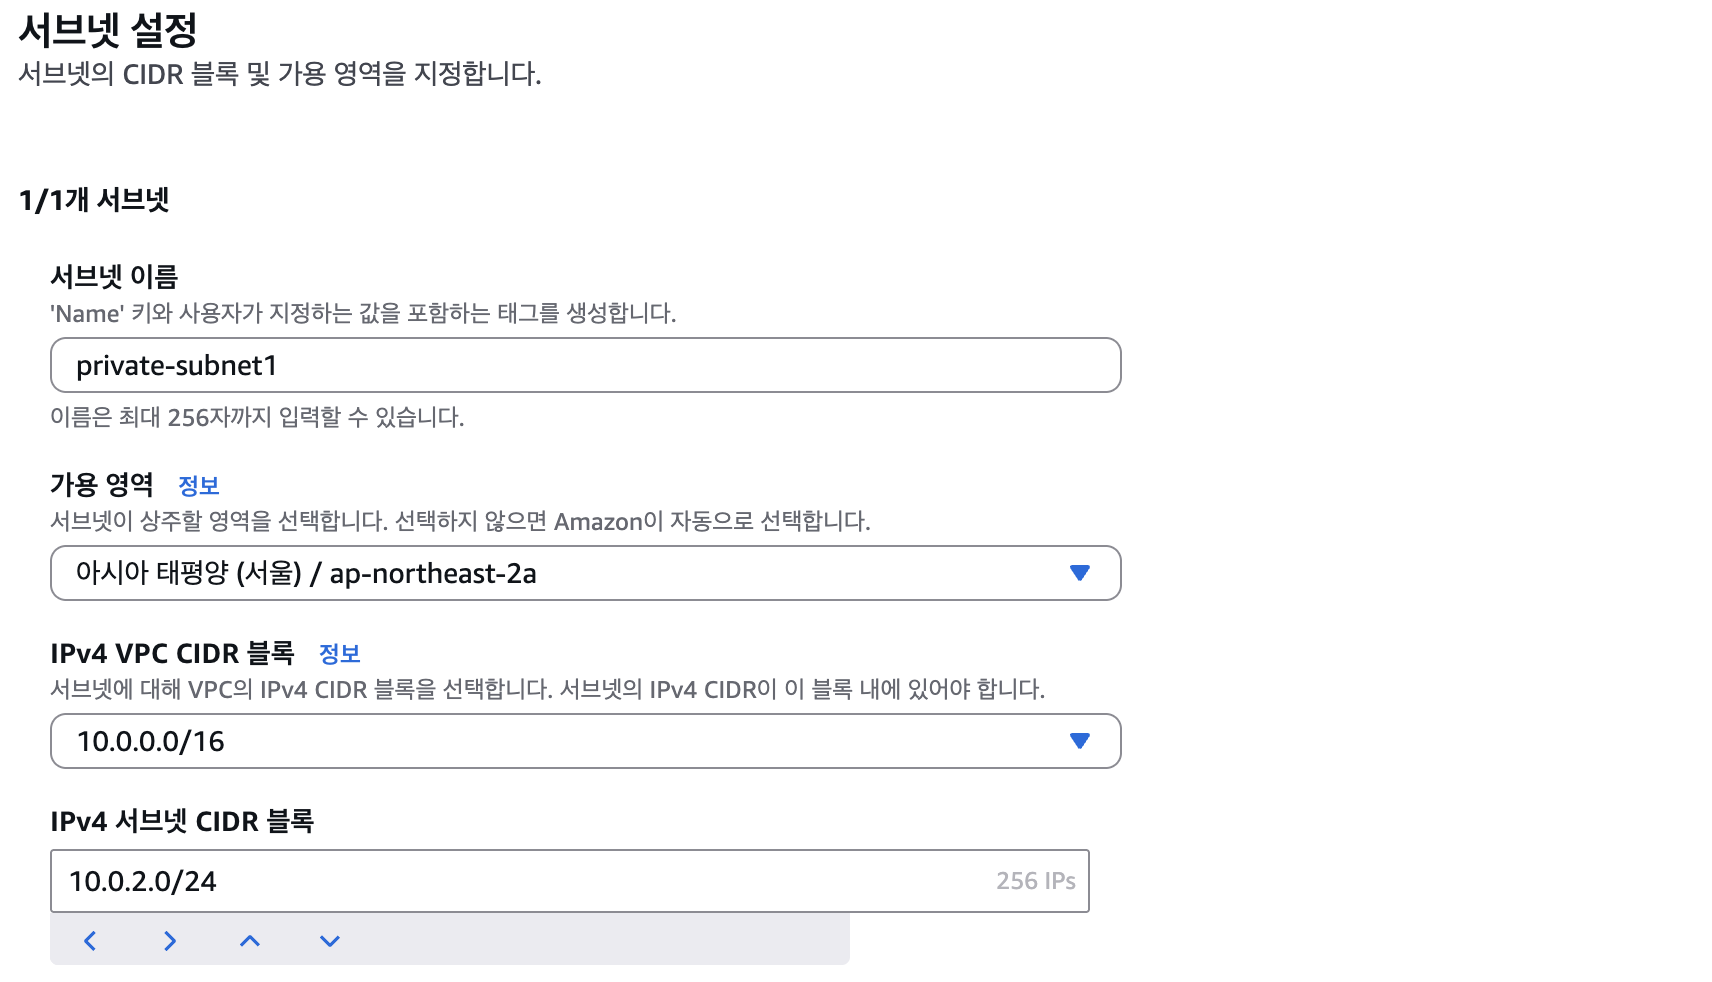Open the ap-northeast-2a availability zone selector
The height and width of the screenshot is (982, 1712).
coord(585,573)
